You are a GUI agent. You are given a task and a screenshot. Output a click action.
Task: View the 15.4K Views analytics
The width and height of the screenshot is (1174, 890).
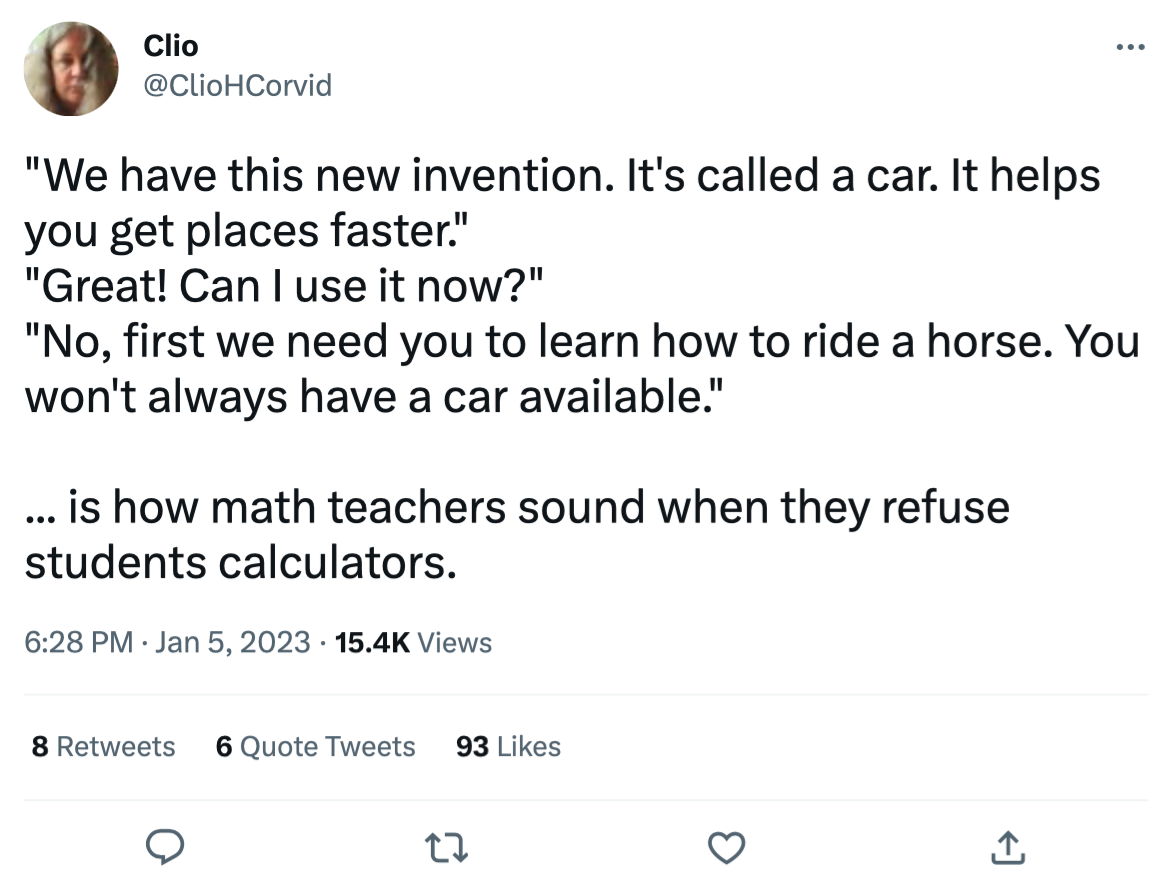(413, 641)
